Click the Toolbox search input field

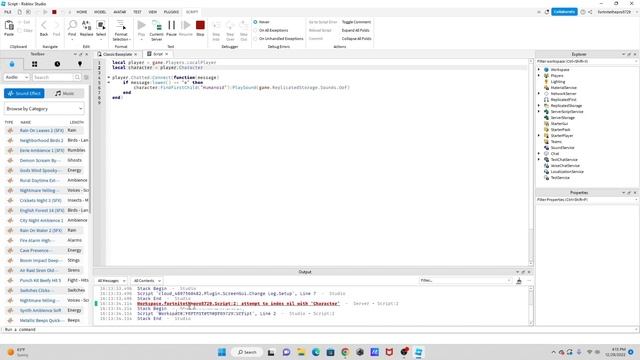coord(53,77)
